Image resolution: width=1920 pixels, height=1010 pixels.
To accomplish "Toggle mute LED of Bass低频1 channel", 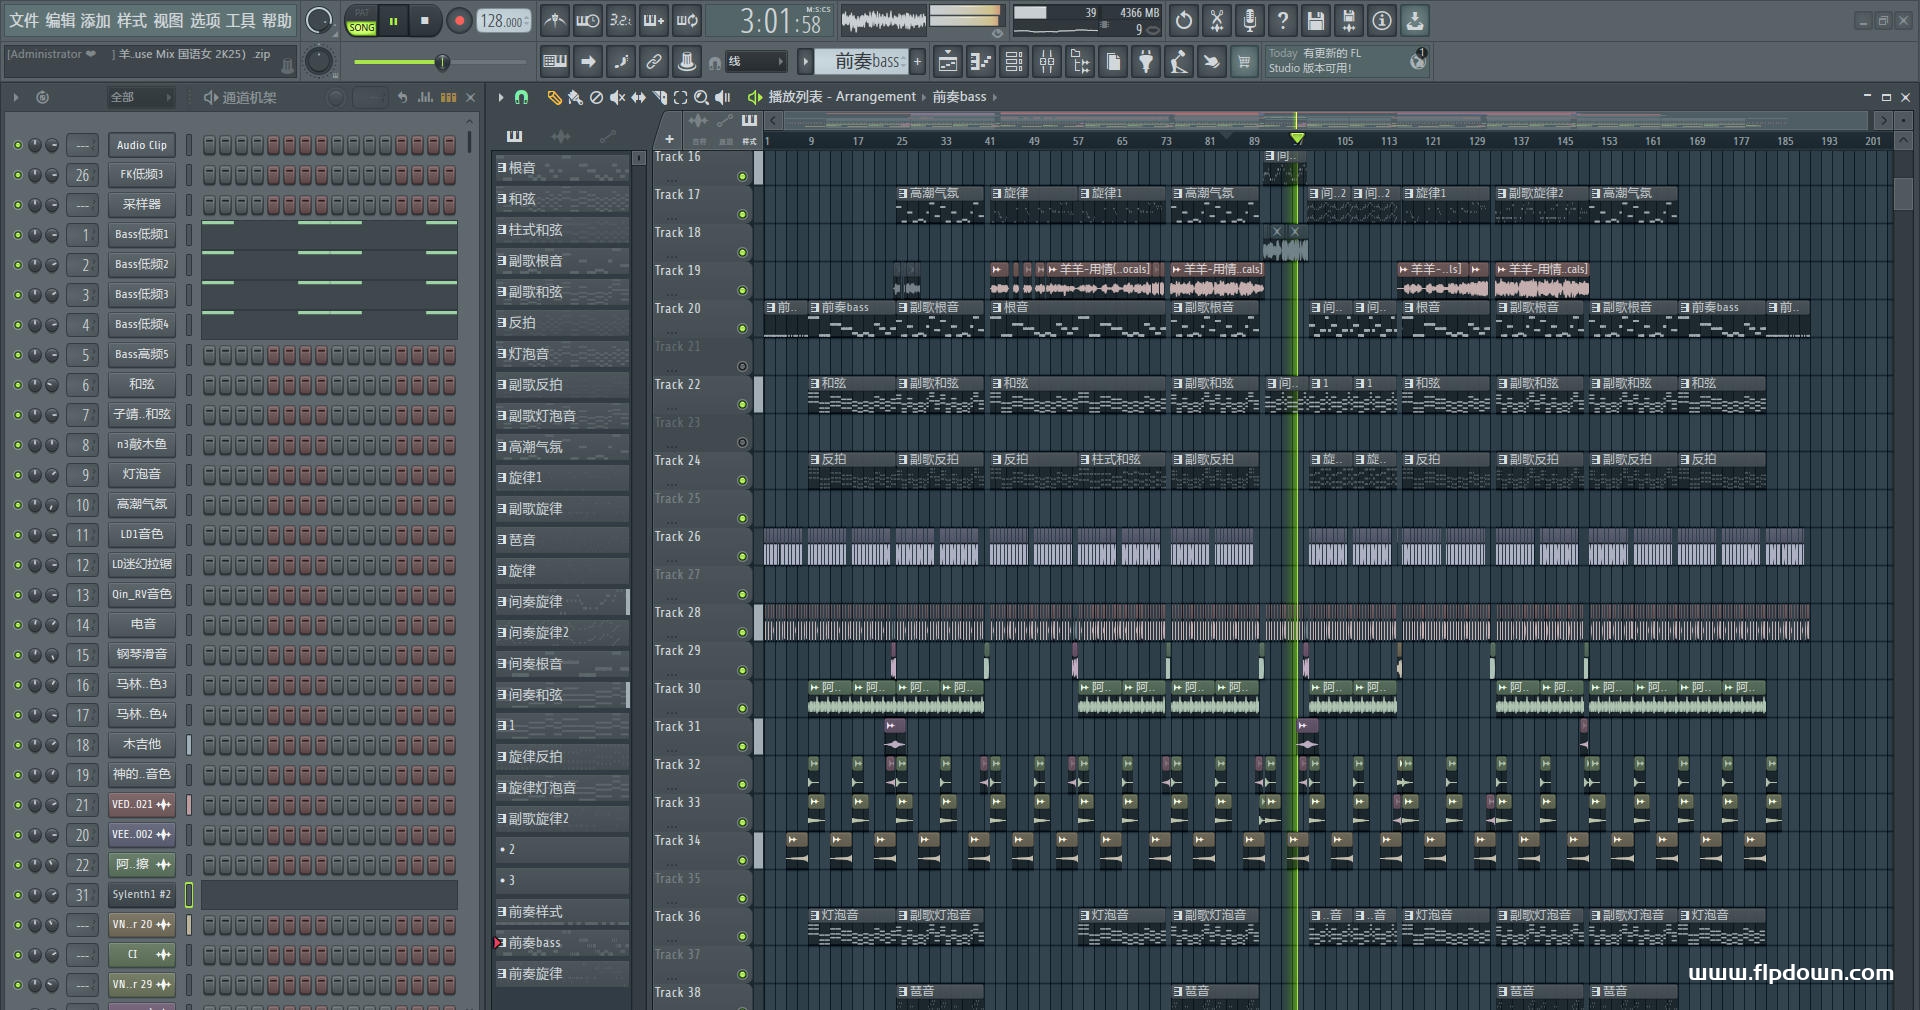I will pyautogui.click(x=17, y=235).
